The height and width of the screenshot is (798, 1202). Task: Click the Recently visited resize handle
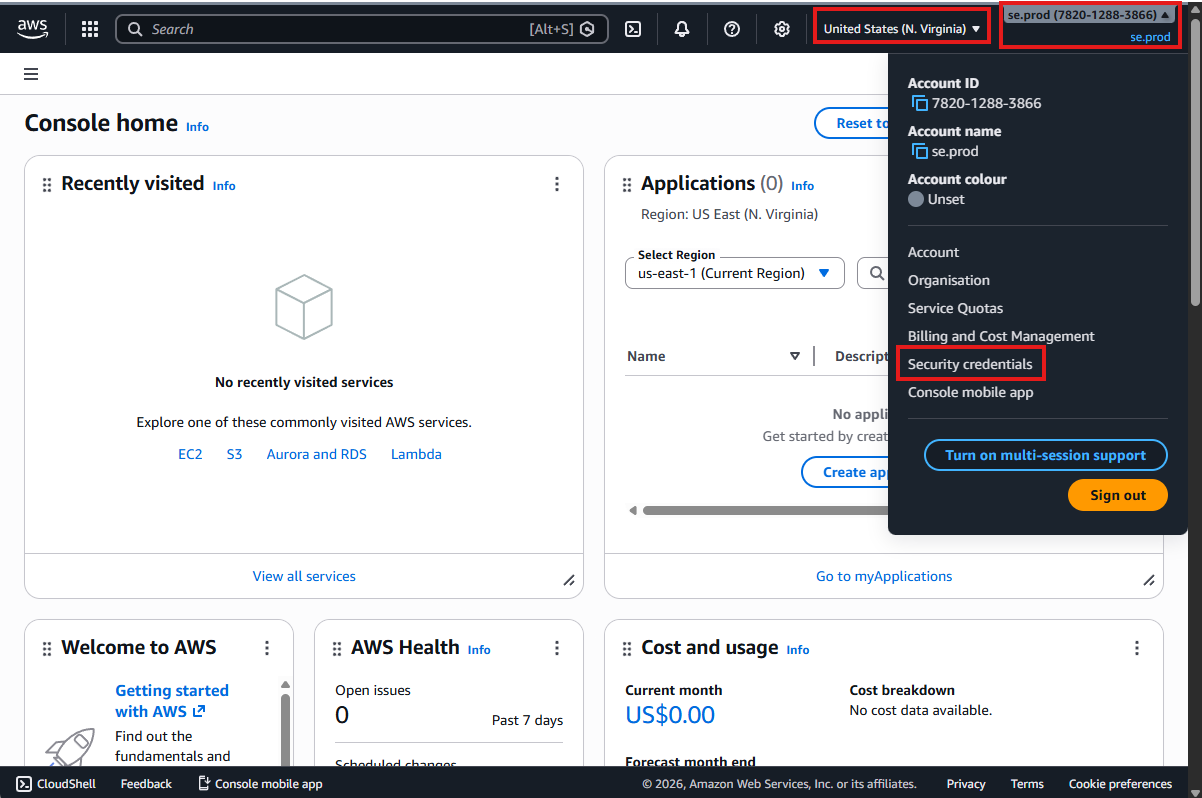click(569, 580)
